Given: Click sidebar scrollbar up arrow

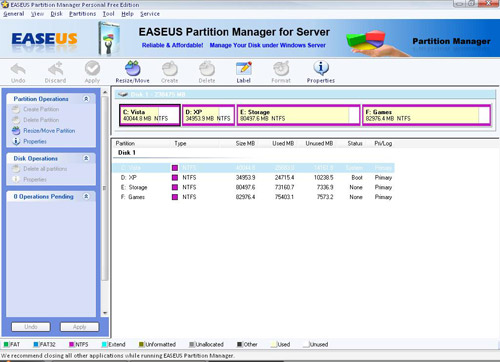Looking at the screenshot, I should [x=105, y=92].
